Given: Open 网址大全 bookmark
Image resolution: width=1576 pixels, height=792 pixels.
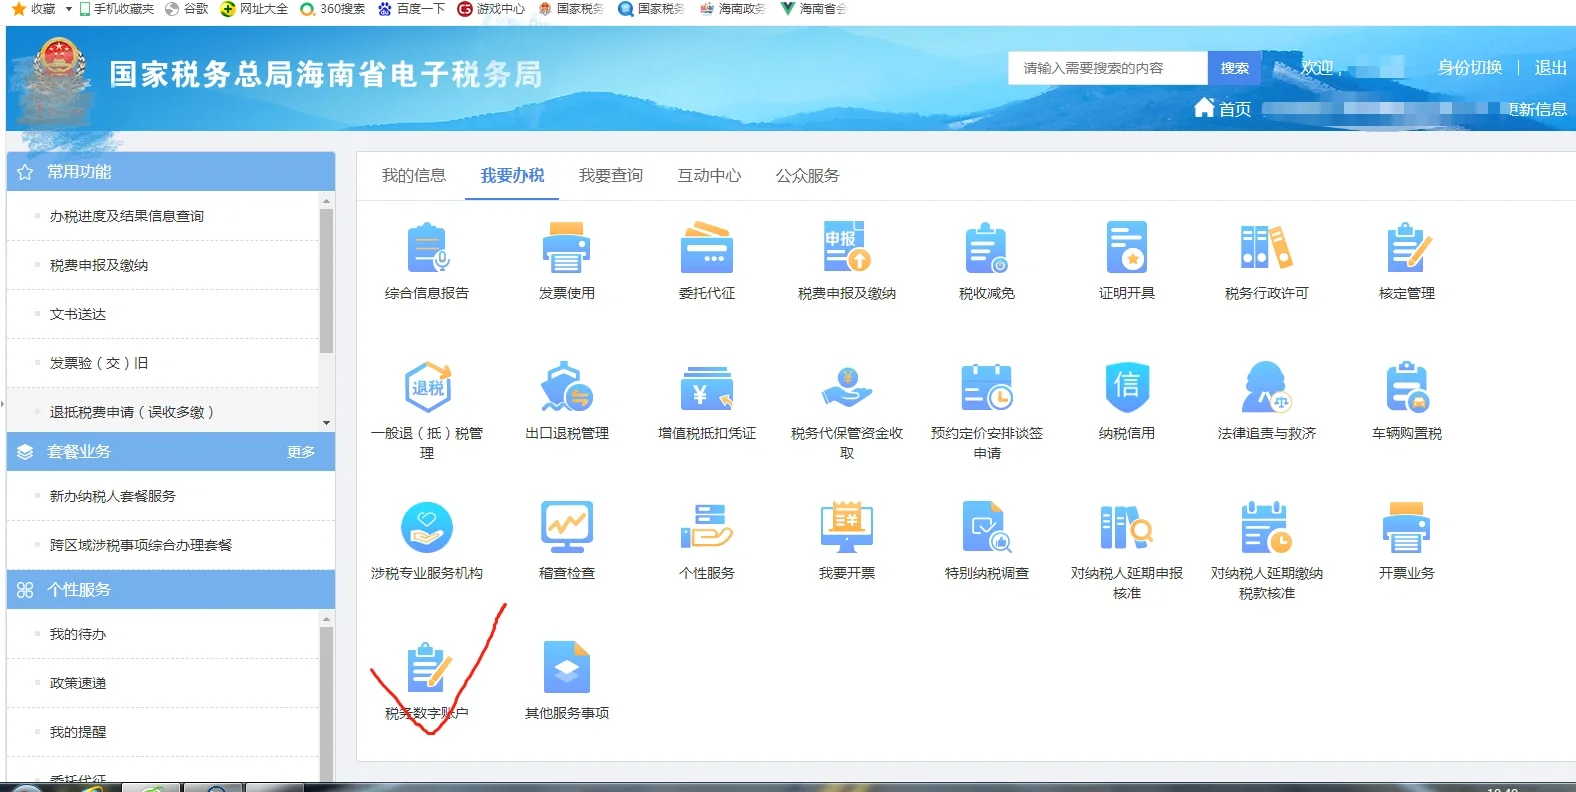Looking at the screenshot, I should click(x=254, y=9).
